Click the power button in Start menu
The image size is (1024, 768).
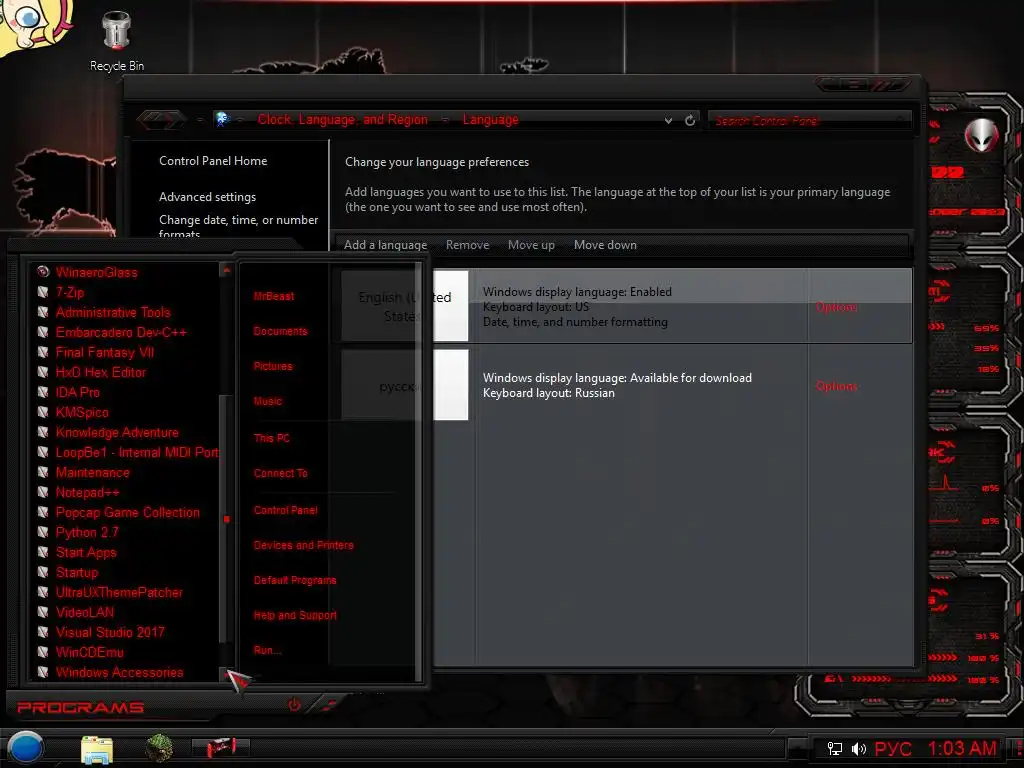[x=295, y=705]
